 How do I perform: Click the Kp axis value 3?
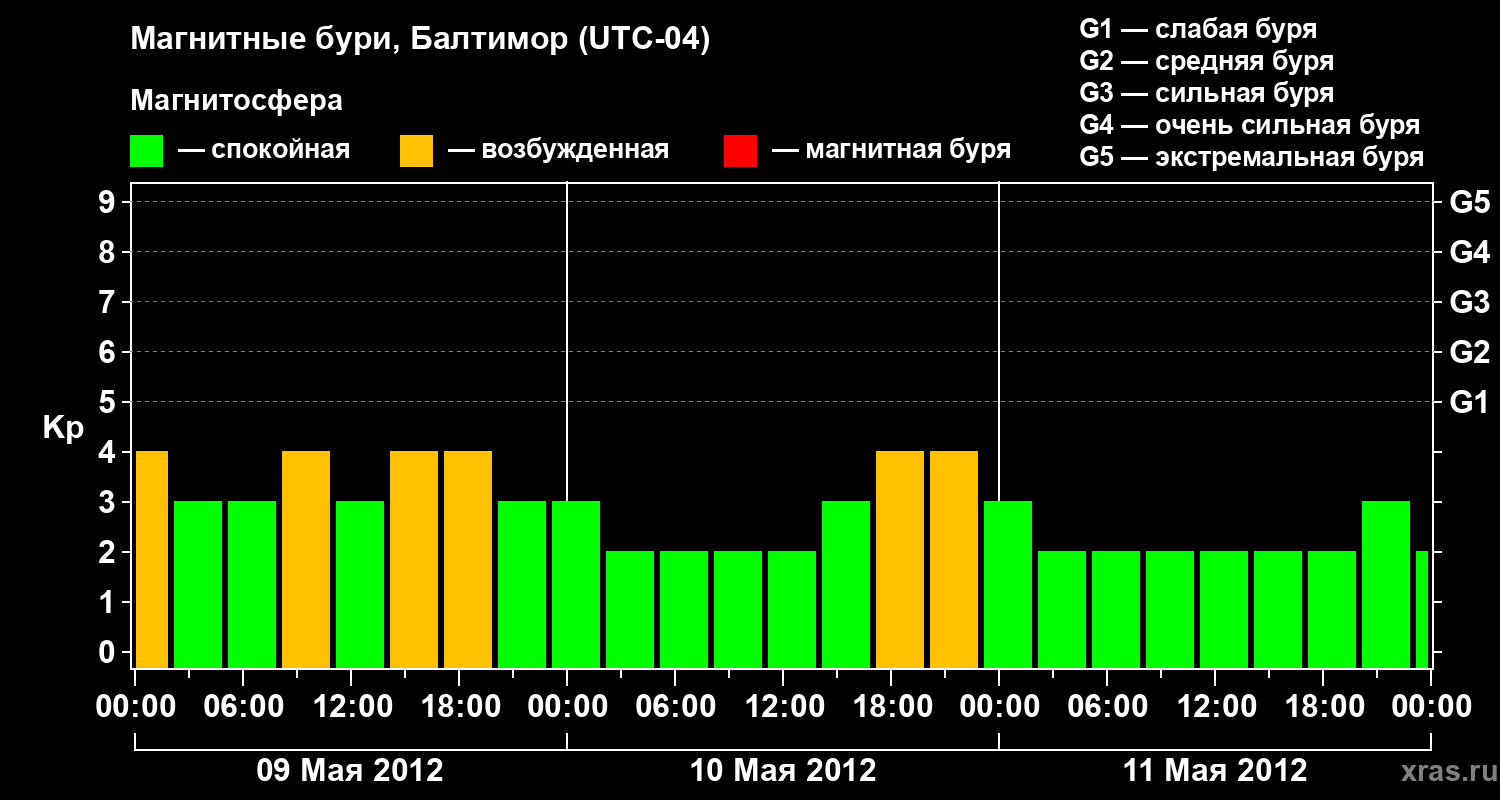109,503
